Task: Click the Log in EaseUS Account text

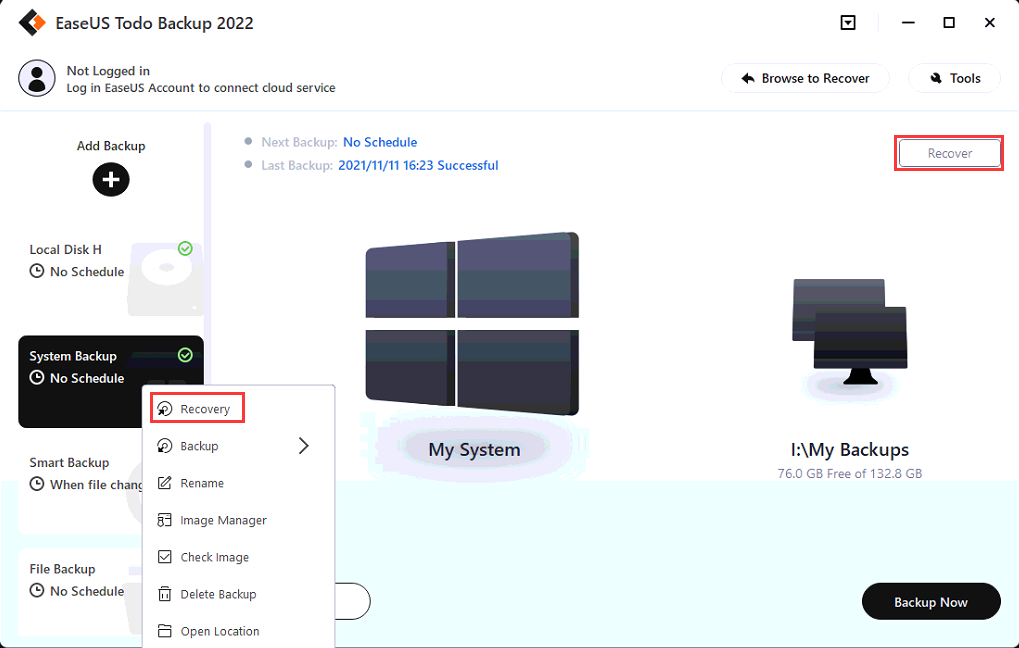Action: (201, 88)
